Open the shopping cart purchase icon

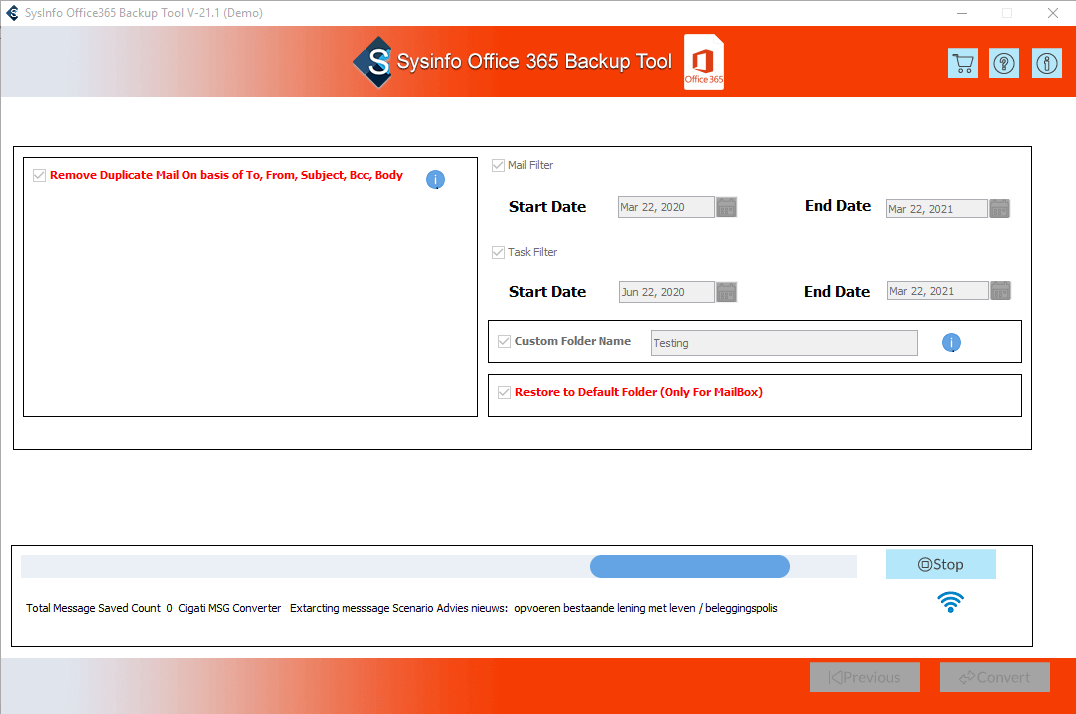click(x=963, y=64)
